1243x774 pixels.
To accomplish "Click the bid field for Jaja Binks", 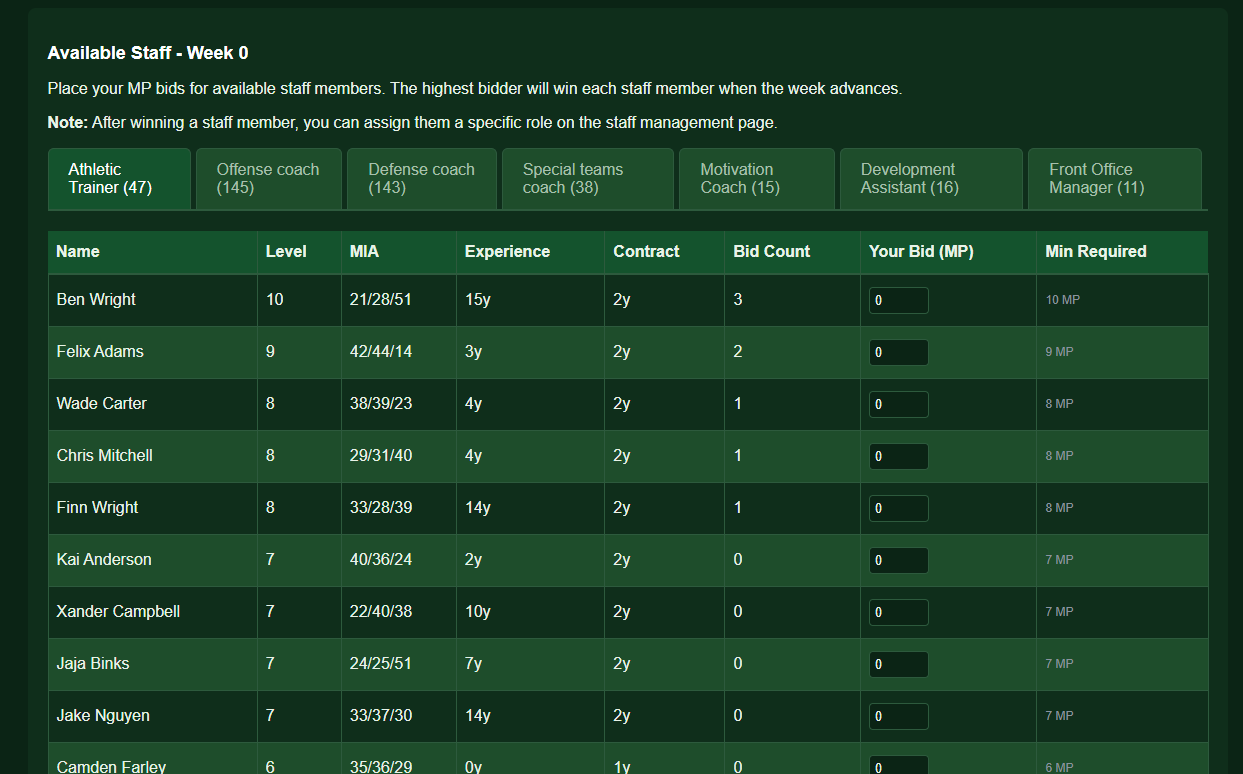I will (x=898, y=665).
